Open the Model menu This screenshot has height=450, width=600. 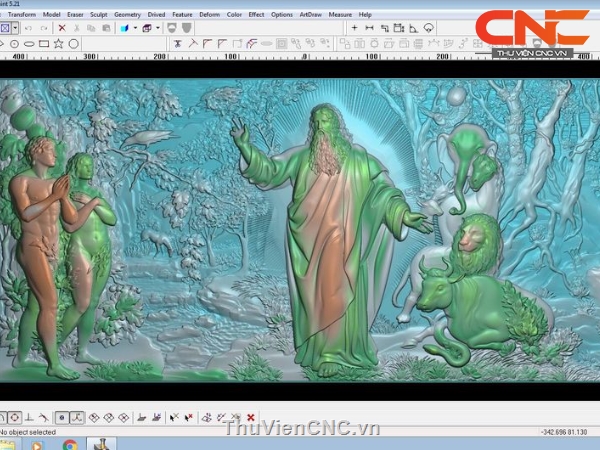pos(51,15)
